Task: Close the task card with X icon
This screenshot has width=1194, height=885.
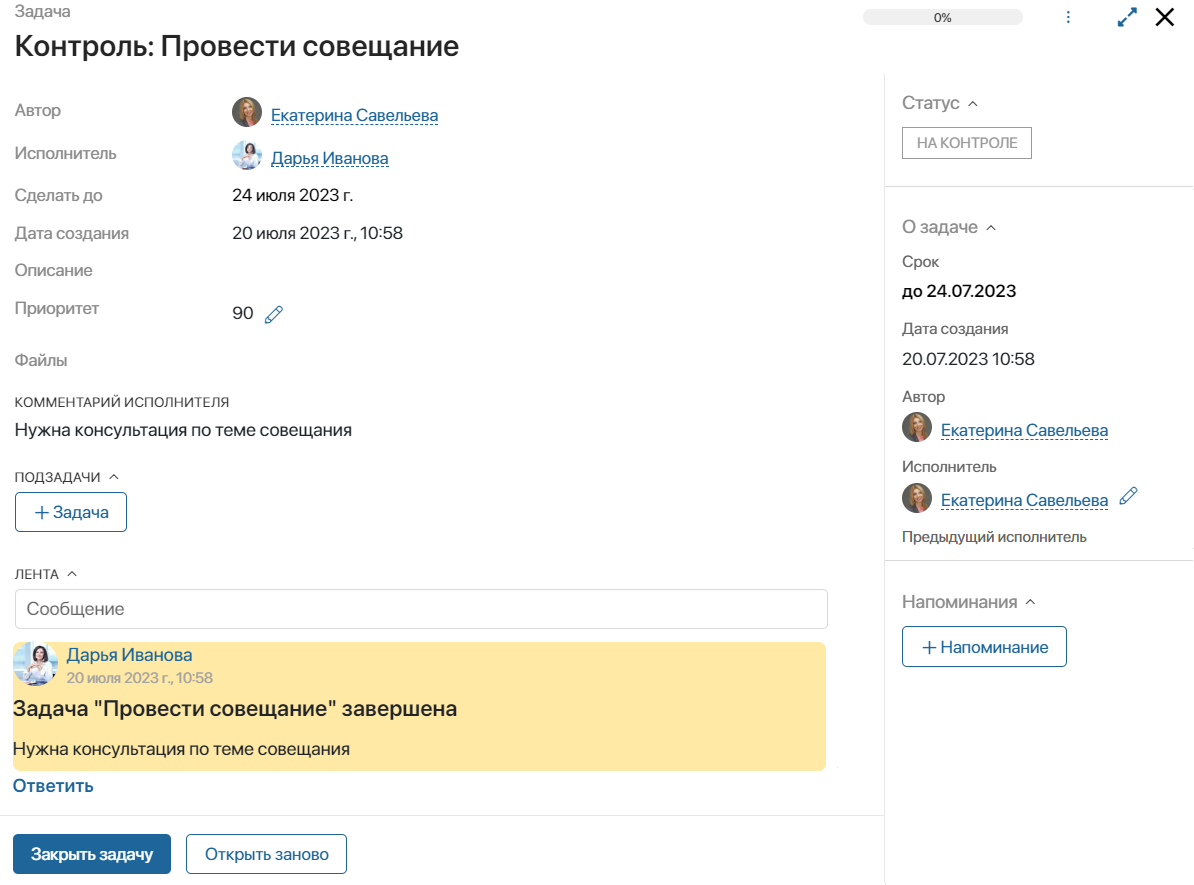Action: 1165,17
